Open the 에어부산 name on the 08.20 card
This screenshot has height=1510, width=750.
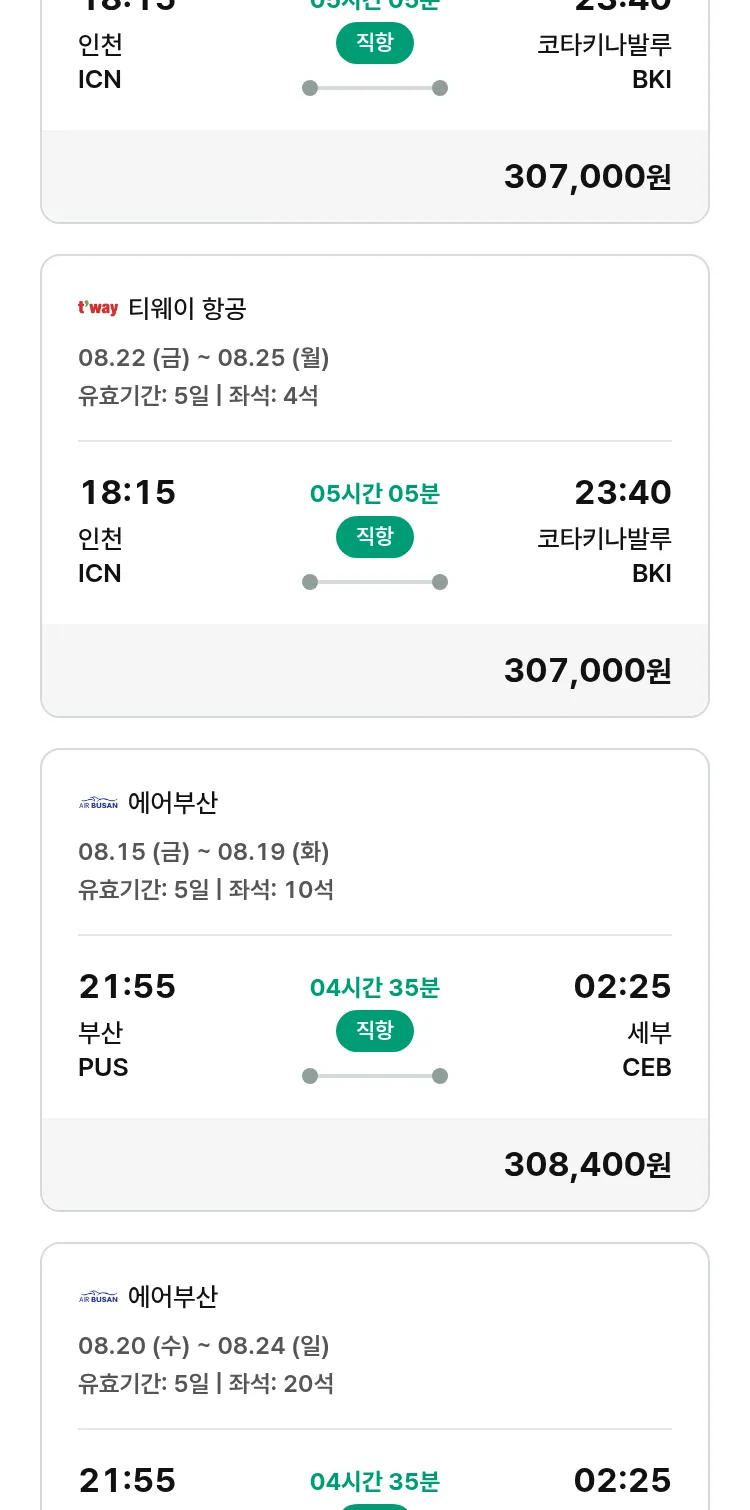[x=173, y=1296]
